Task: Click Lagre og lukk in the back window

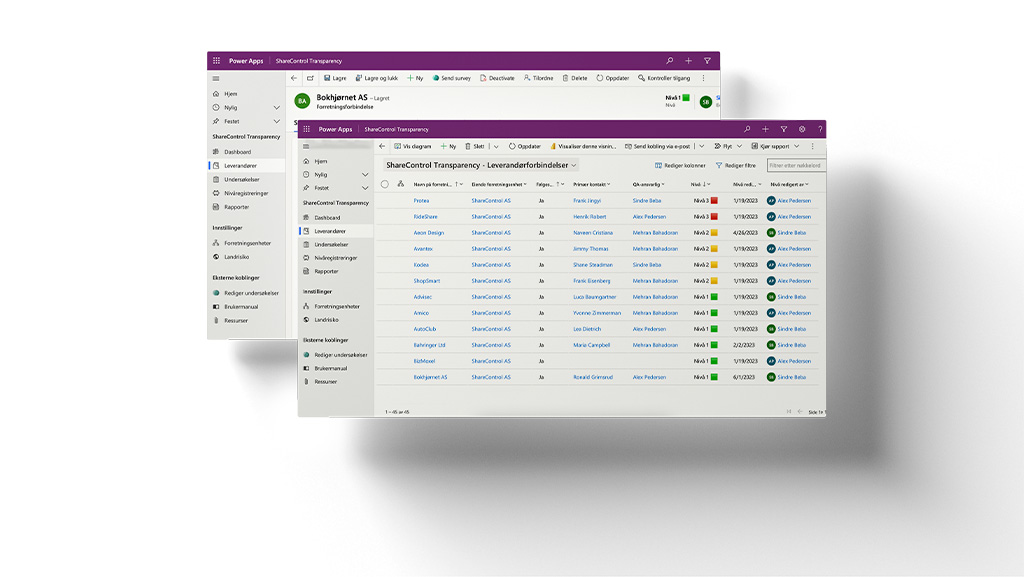Action: [x=377, y=78]
